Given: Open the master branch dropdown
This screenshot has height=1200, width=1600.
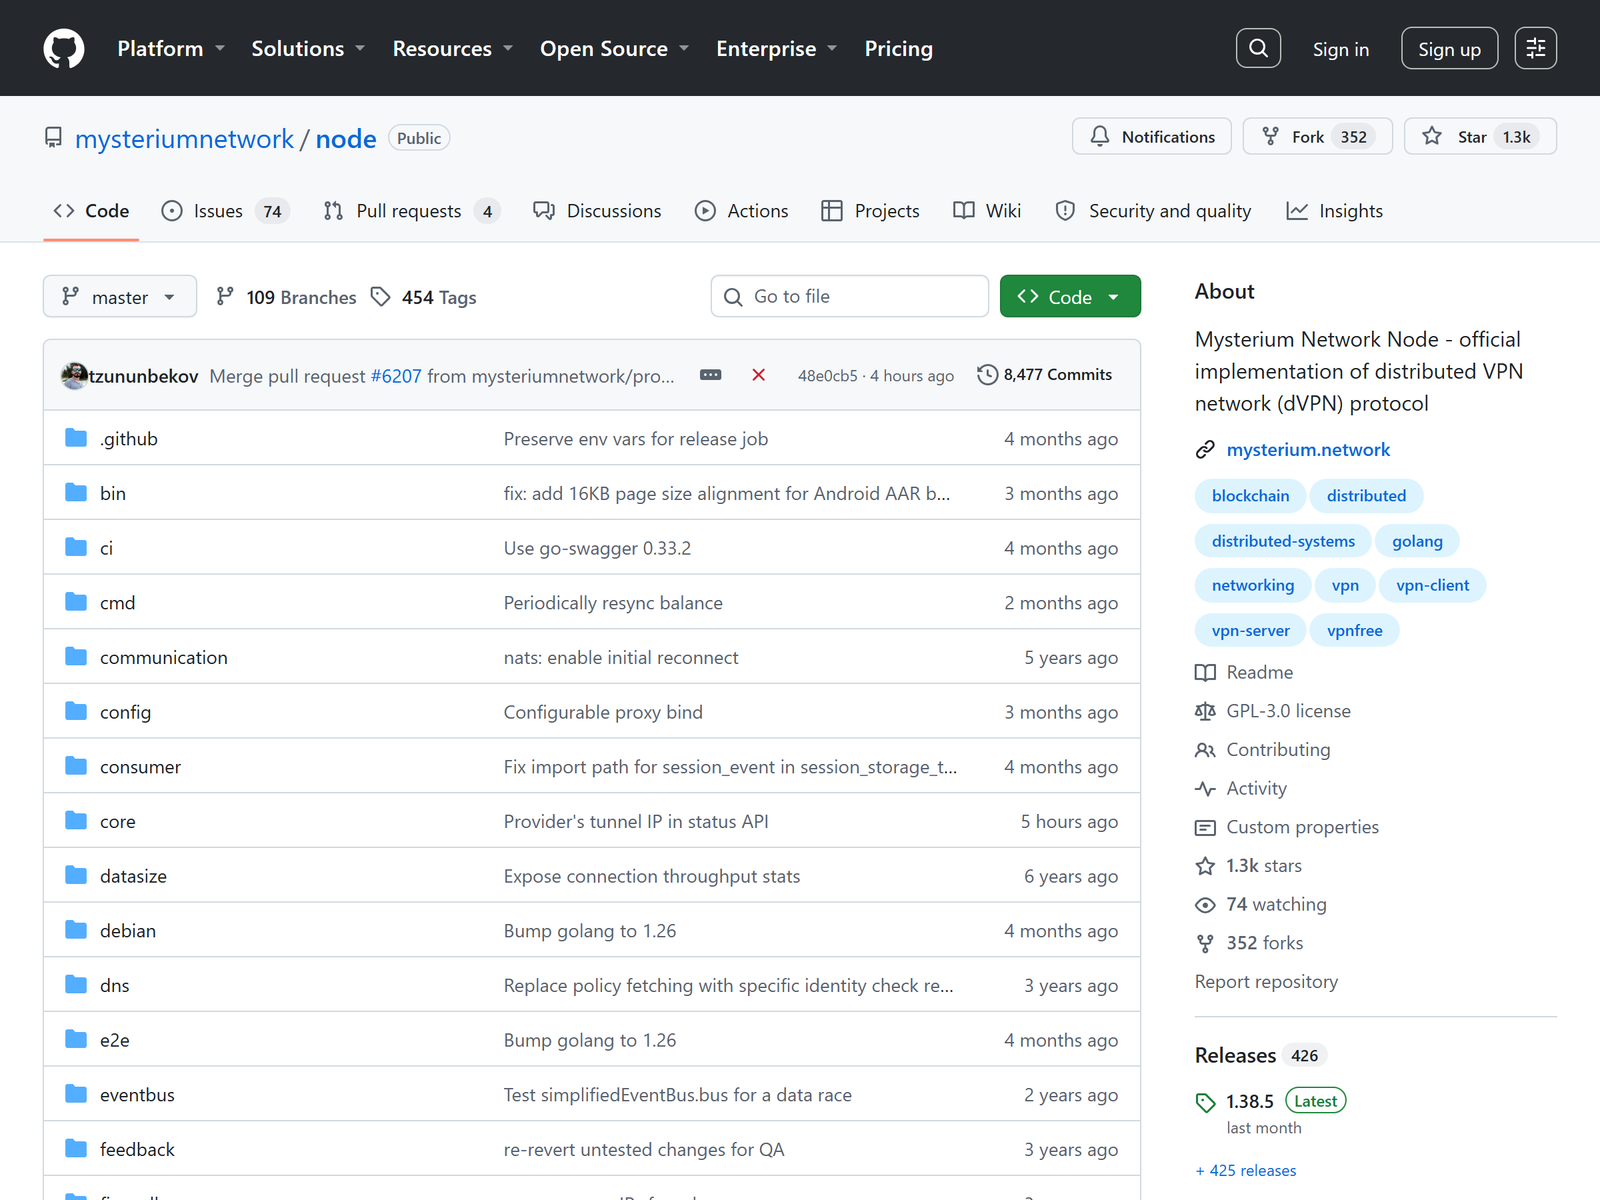Looking at the screenshot, I should click(x=120, y=296).
